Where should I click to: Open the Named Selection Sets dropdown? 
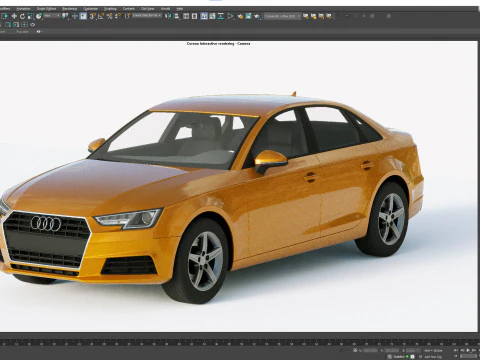pyautogui.click(x=147, y=16)
